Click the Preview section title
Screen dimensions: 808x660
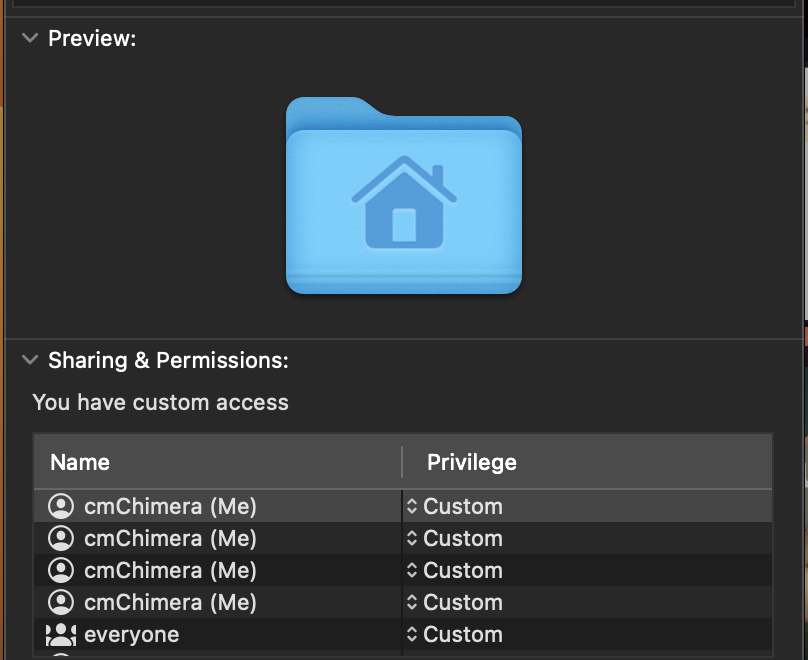pyautogui.click(x=92, y=39)
